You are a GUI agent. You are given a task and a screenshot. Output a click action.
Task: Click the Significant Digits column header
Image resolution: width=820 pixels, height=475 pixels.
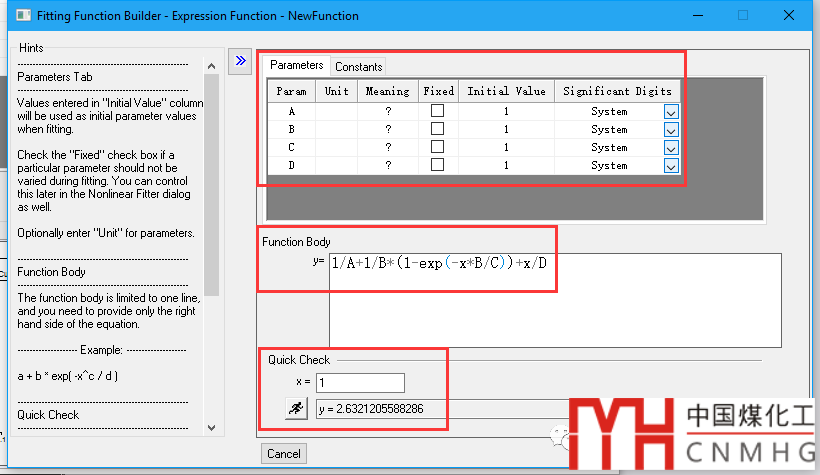[x=617, y=91]
